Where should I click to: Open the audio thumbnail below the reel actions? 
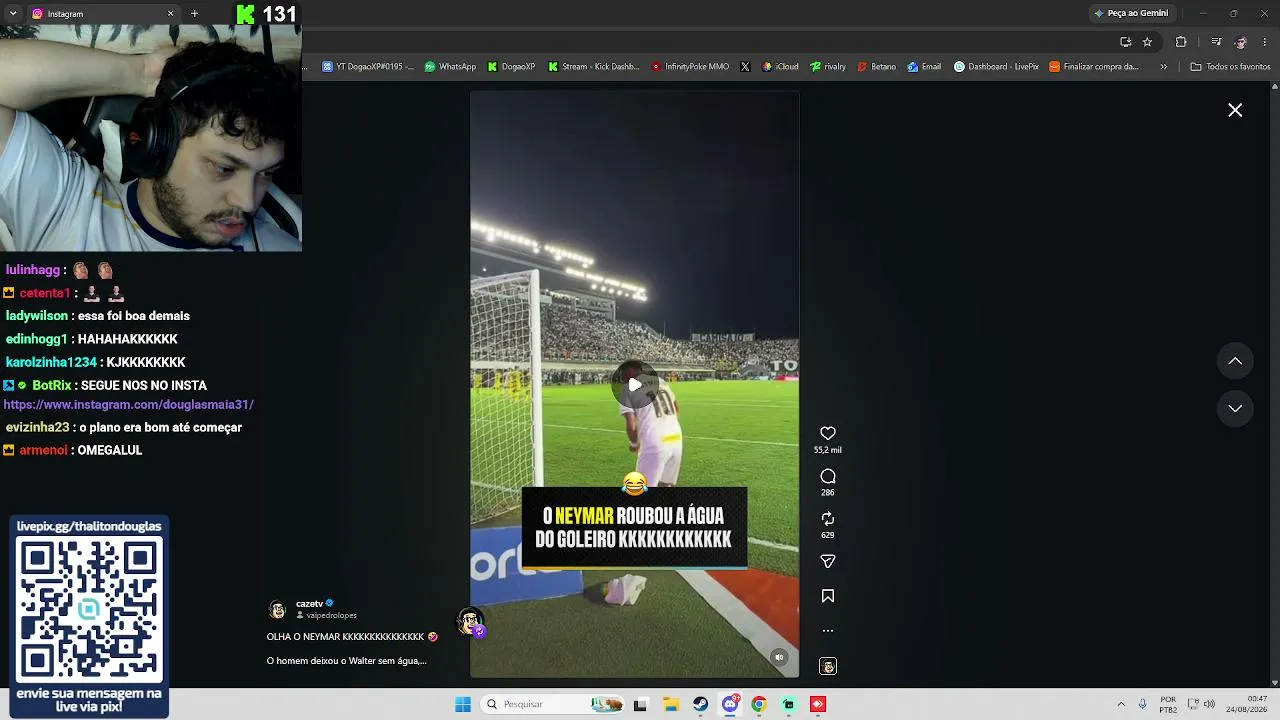tap(828, 666)
